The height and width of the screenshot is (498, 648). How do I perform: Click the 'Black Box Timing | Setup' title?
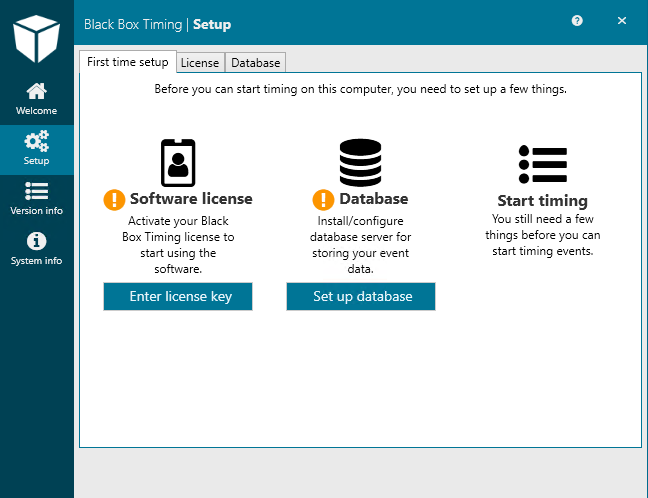click(x=157, y=24)
